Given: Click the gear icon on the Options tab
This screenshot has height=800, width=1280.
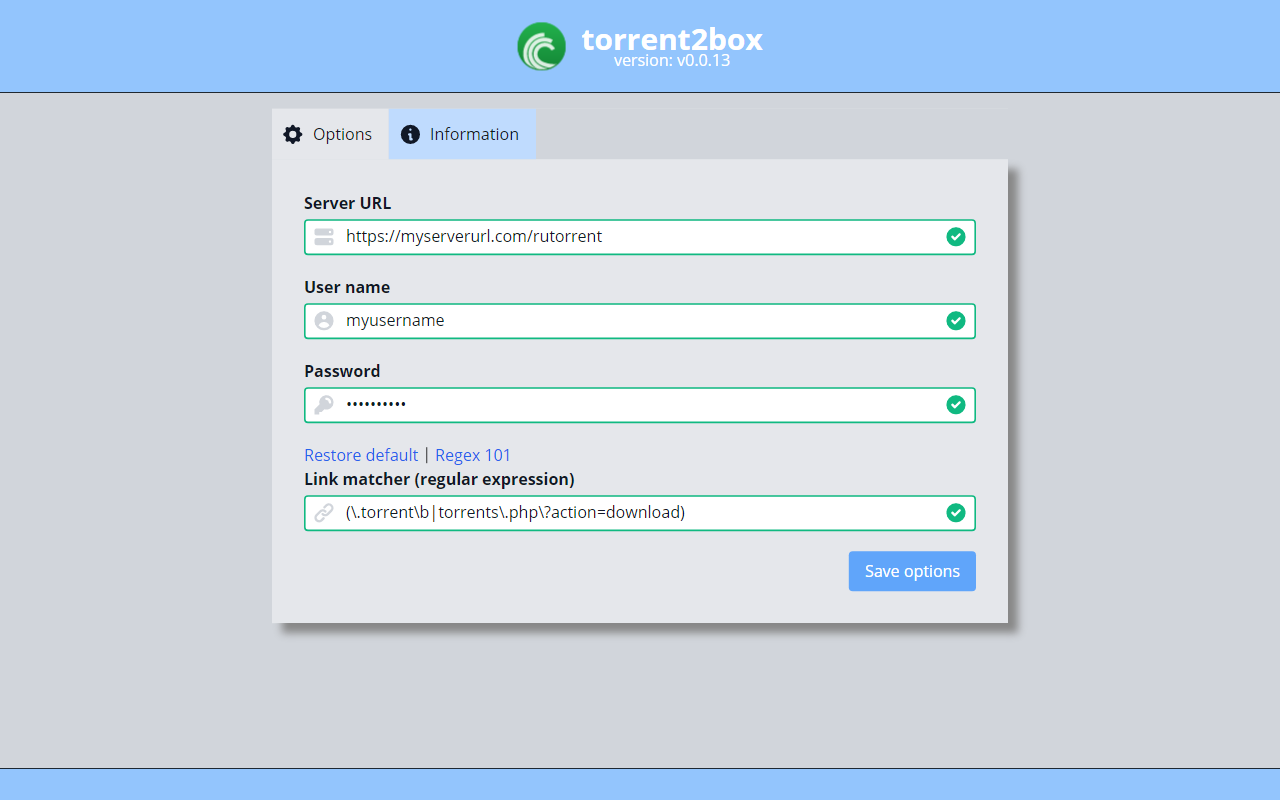Looking at the screenshot, I should [x=293, y=133].
